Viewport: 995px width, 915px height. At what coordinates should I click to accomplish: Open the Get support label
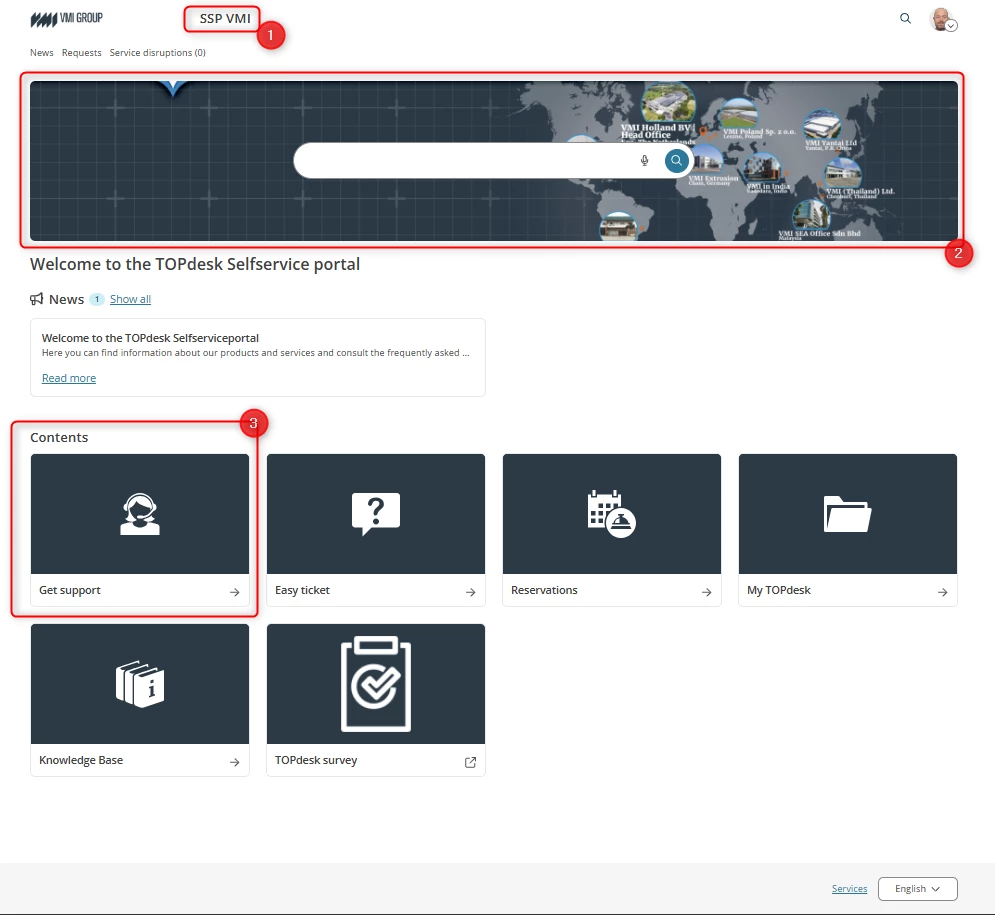pyautogui.click(x=70, y=590)
